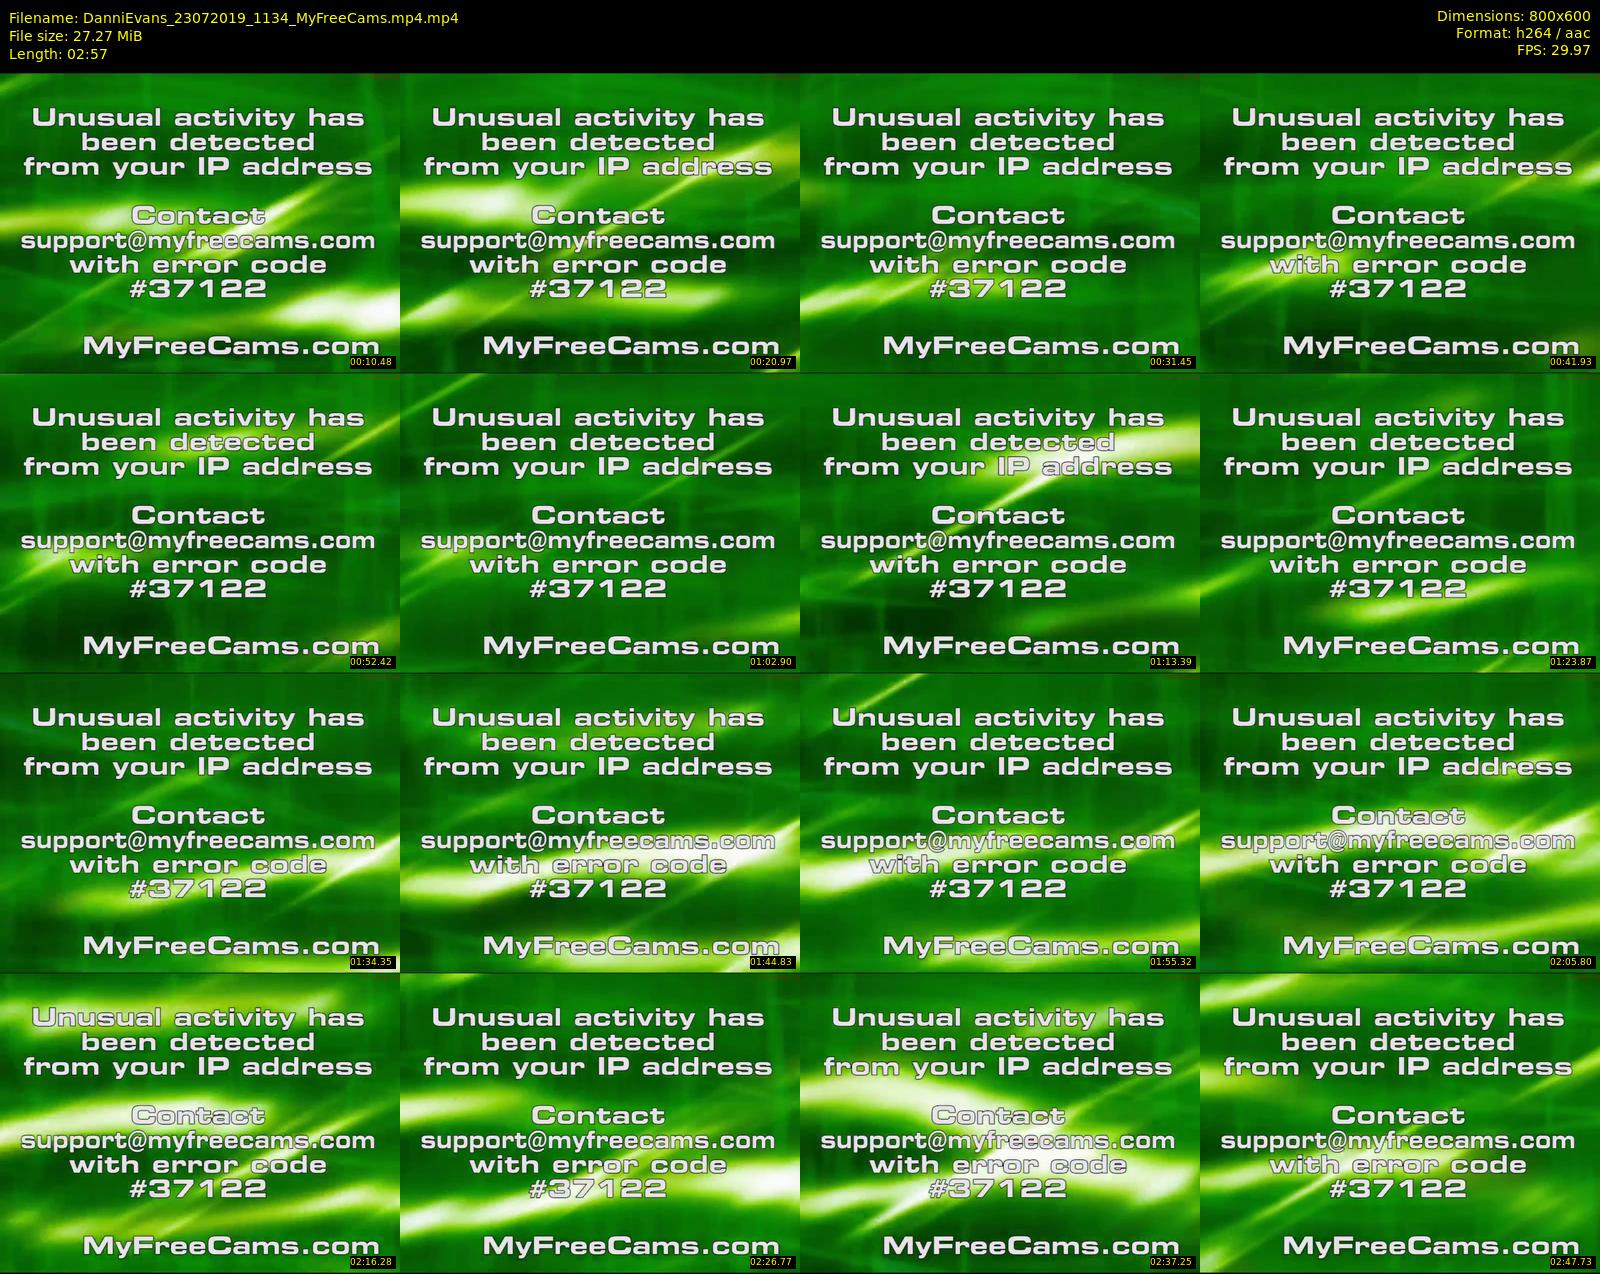Select the 'File size: 27.27 MiB' text
This screenshot has height=1274, width=1600.
(75, 36)
